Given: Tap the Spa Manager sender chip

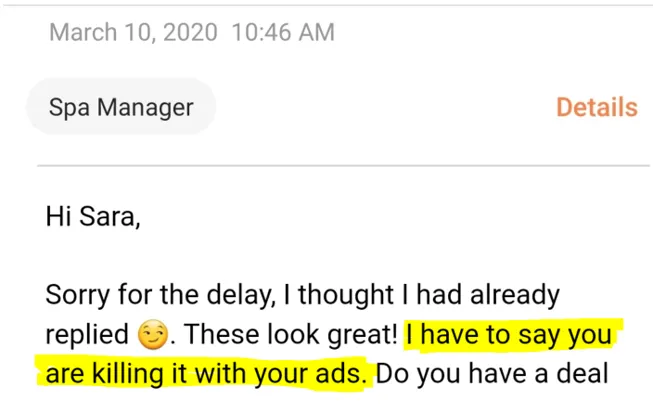Looking at the screenshot, I should 121,107.
